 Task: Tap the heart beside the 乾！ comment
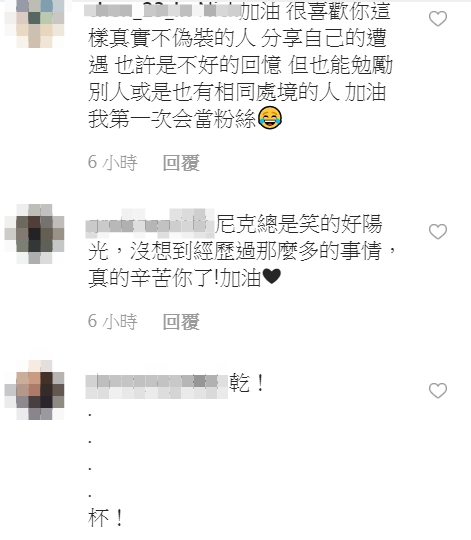[438, 391]
